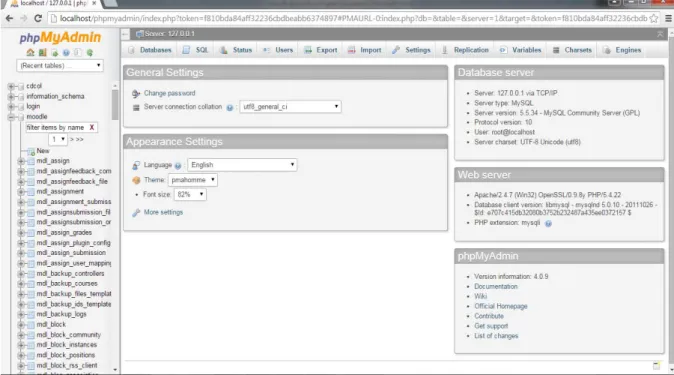
Task: Click the More settings wrench icon
Action: (136, 212)
